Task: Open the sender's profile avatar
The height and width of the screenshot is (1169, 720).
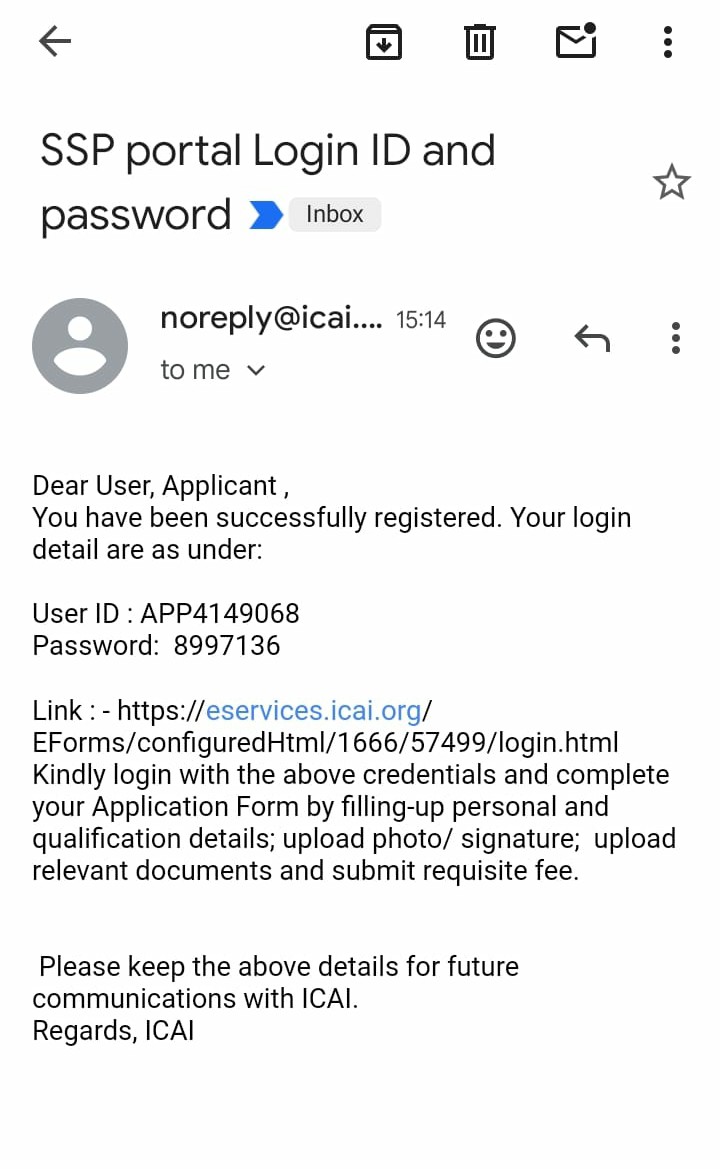Action: [x=80, y=346]
